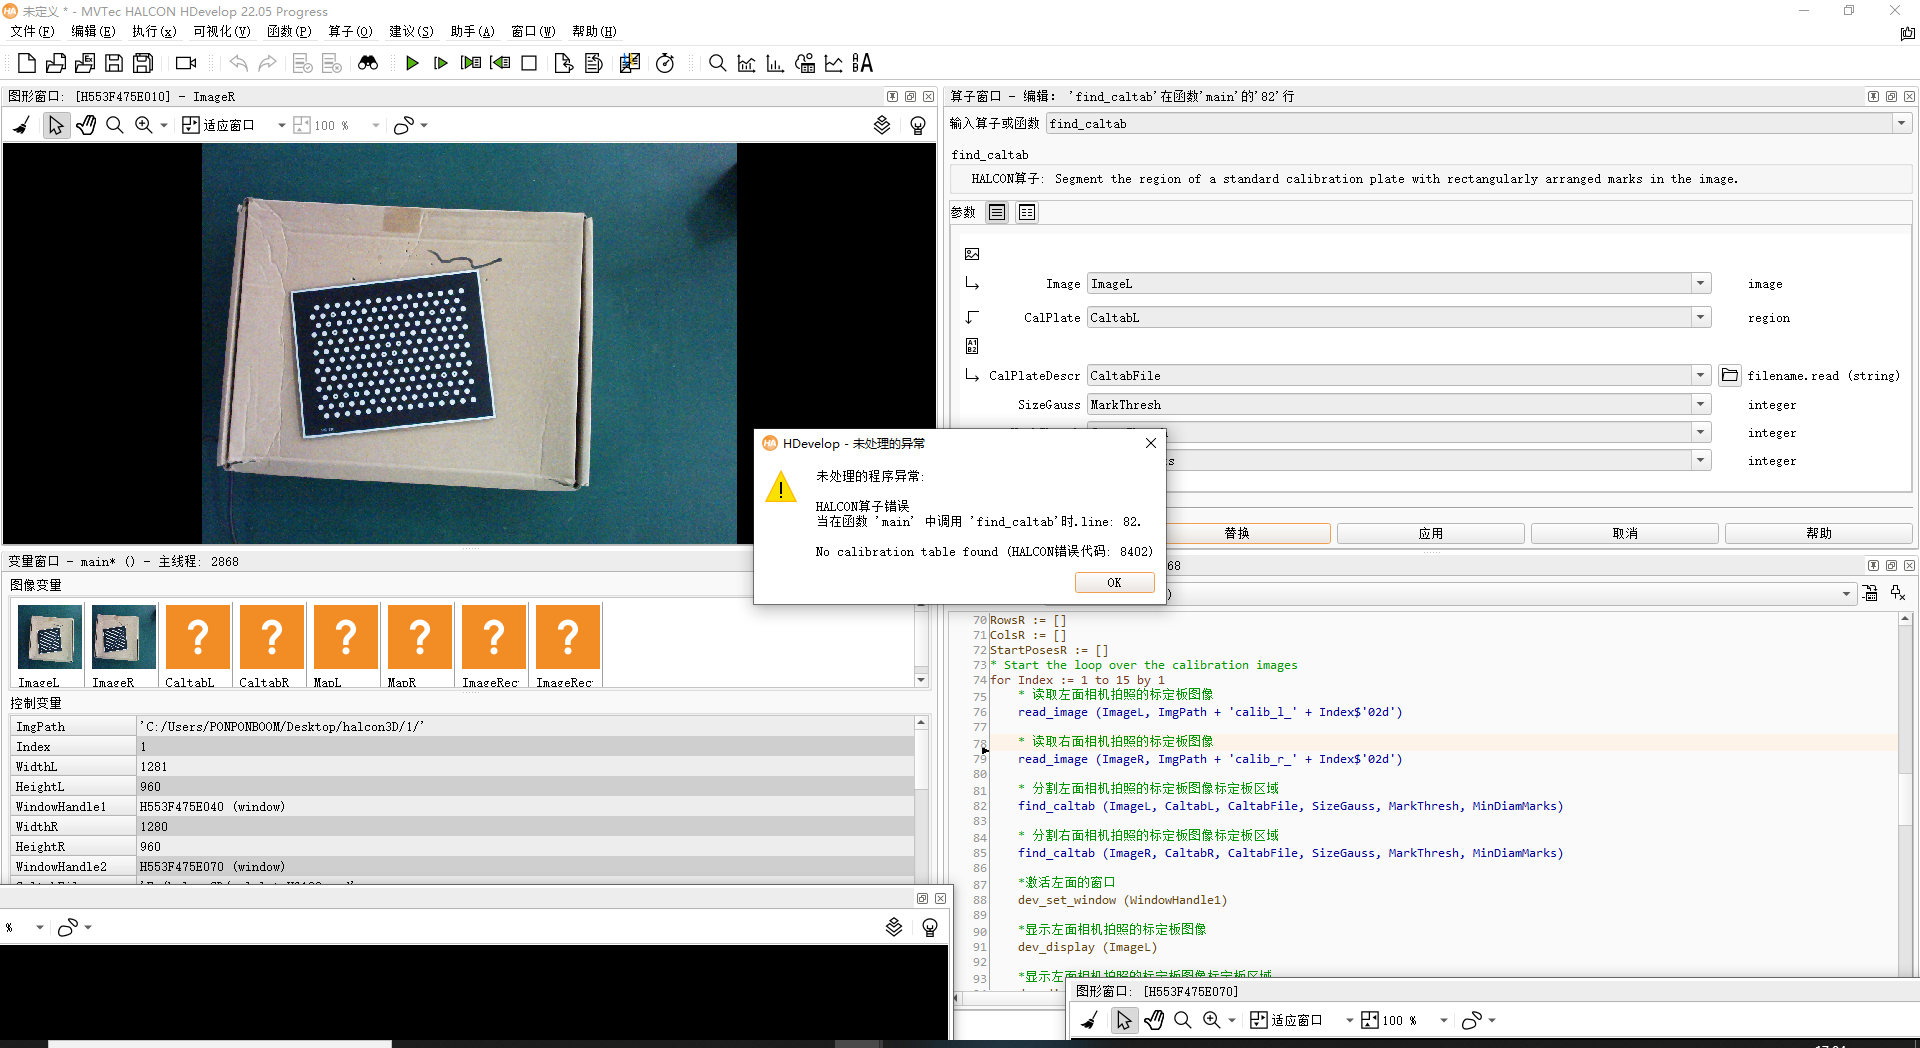Open the Image parameter ImageL dropdown

click(x=1700, y=284)
